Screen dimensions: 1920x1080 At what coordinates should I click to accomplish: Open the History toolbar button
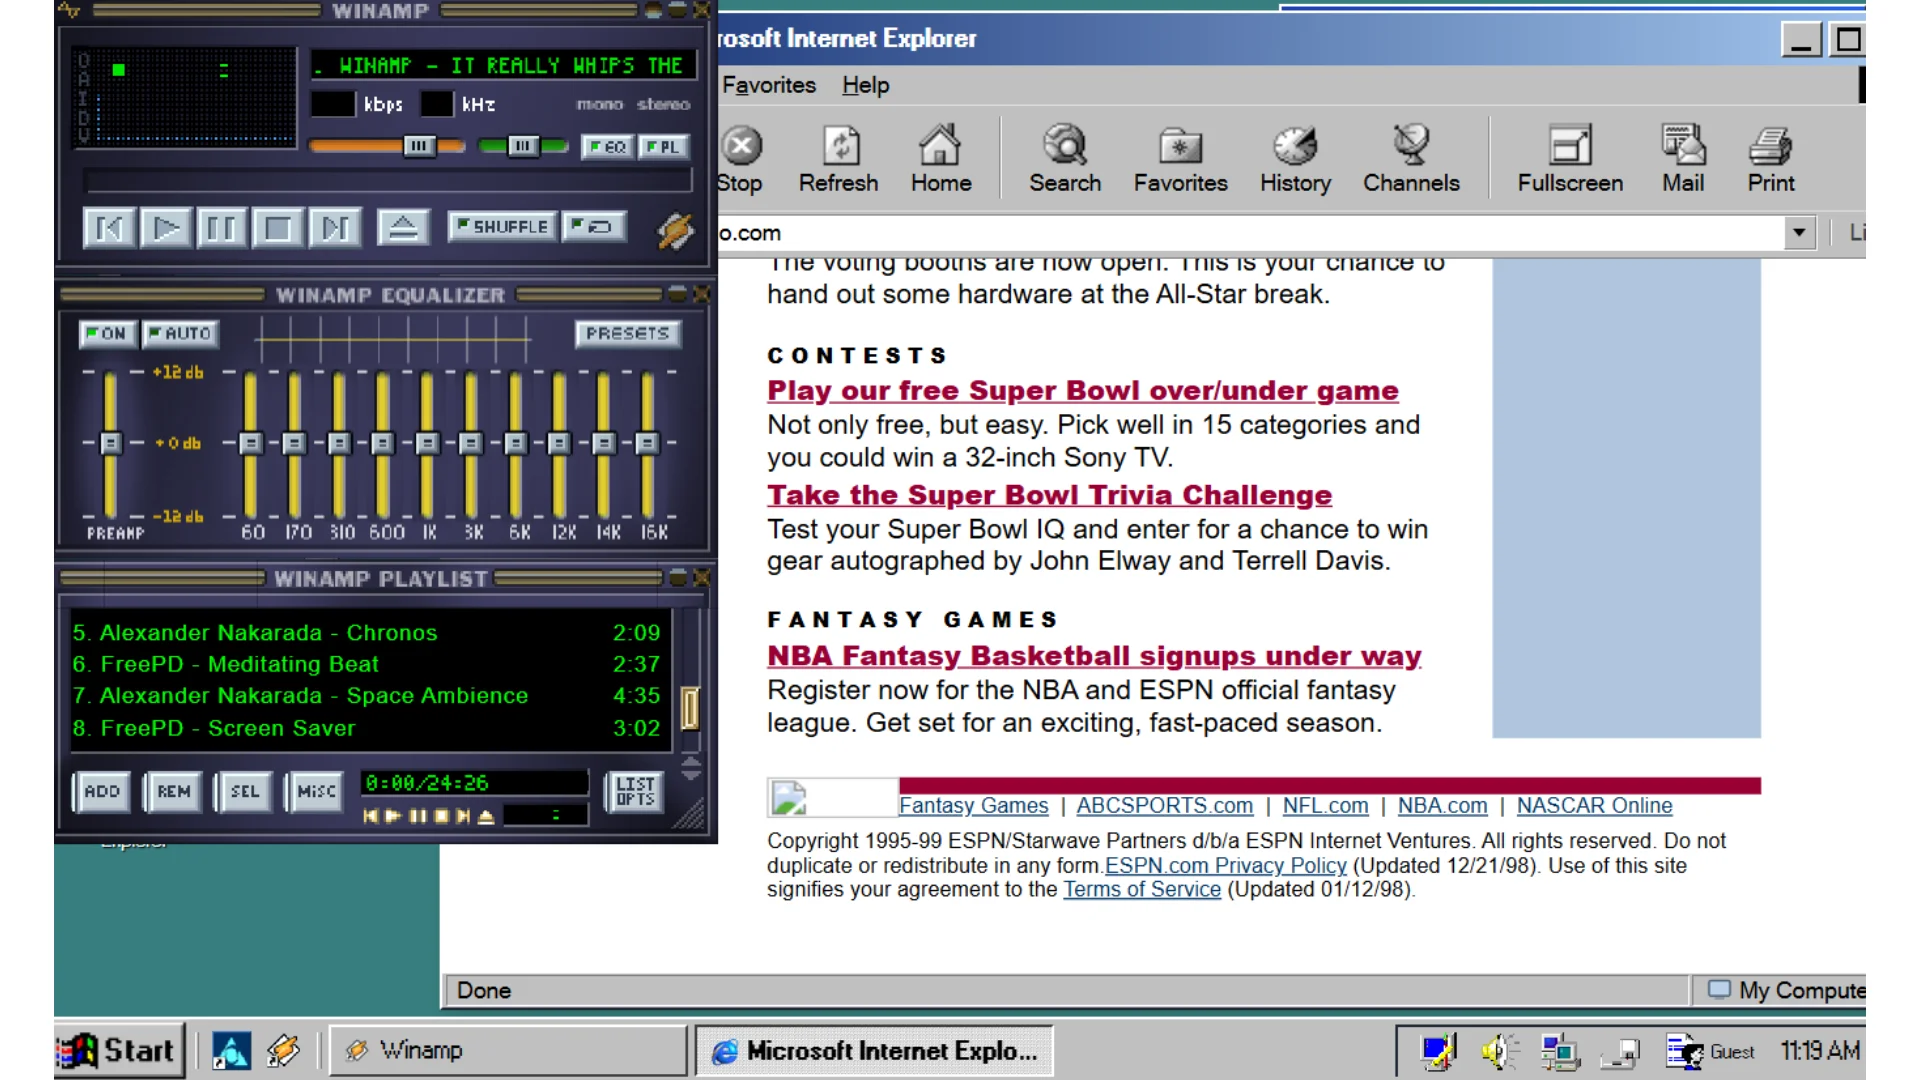pyautogui.click(x=1295, y=160)
